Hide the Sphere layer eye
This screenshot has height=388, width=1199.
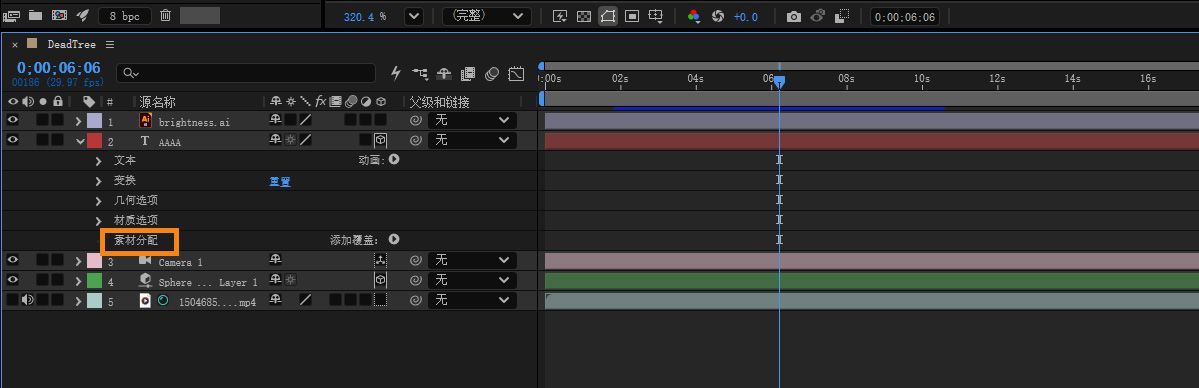click(x=13, y=280)
